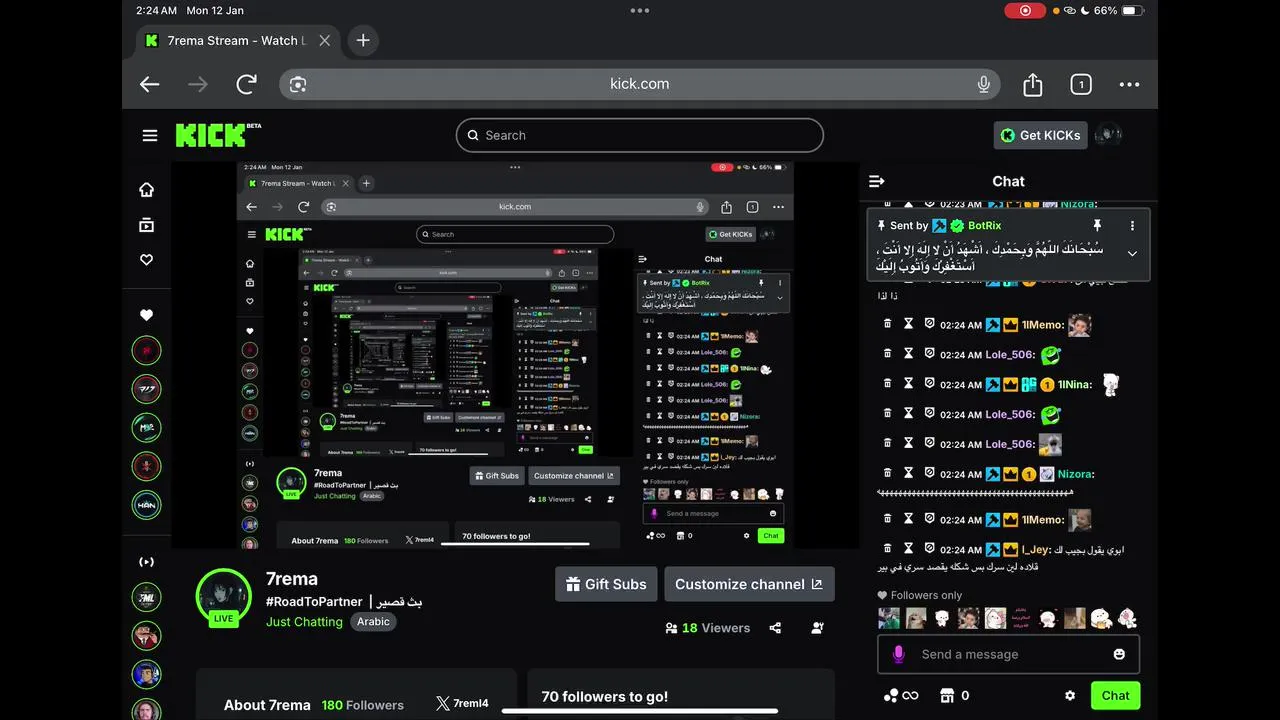1280x720 pixels.
Task: Timeout l_Jey using the hourglass icon
Action: point(909,549)
